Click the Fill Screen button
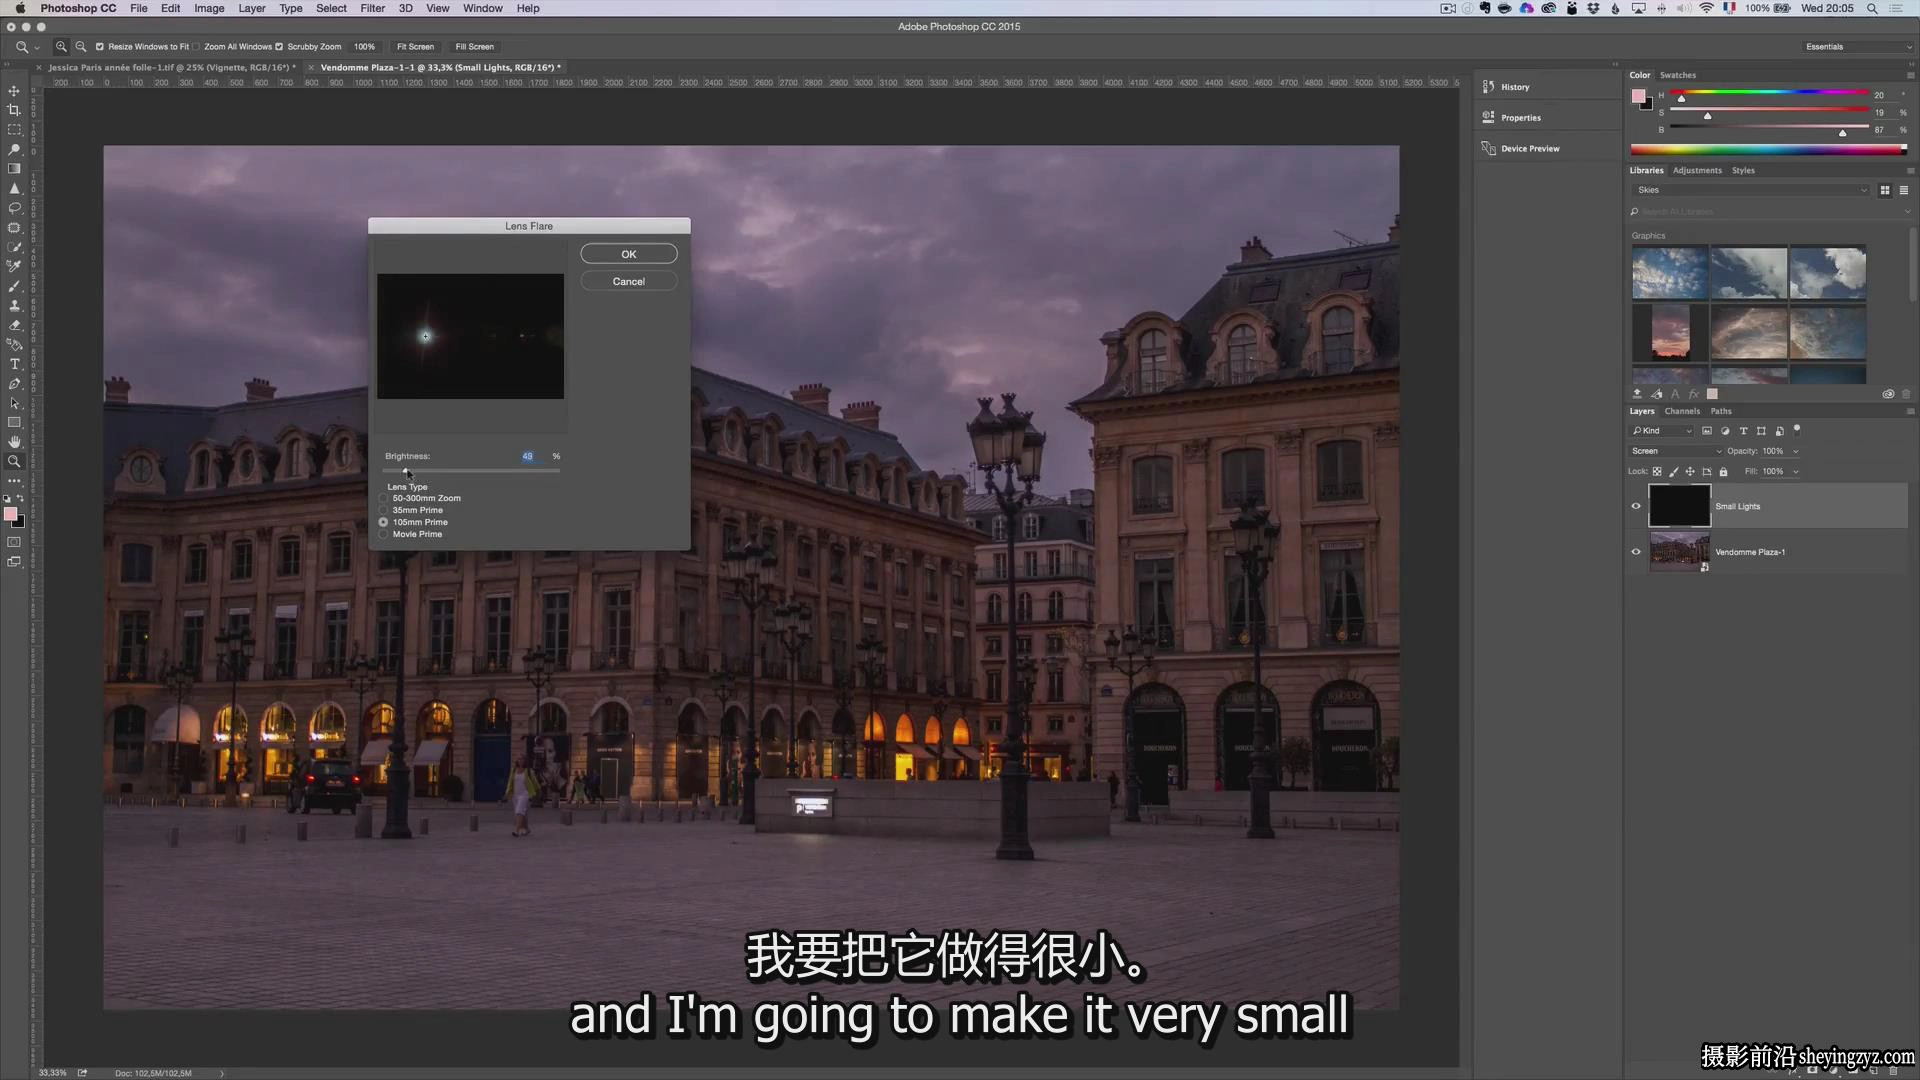 (475, 47)
